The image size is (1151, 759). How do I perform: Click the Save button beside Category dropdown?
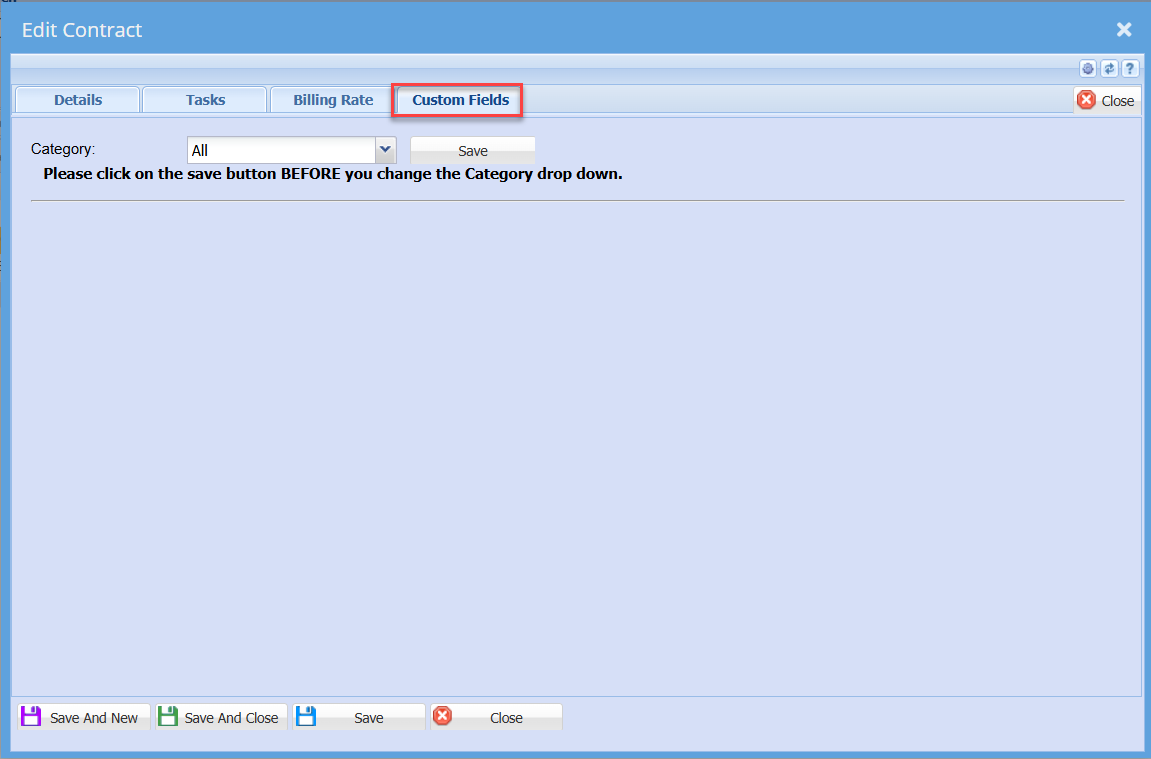click(473, 150)
